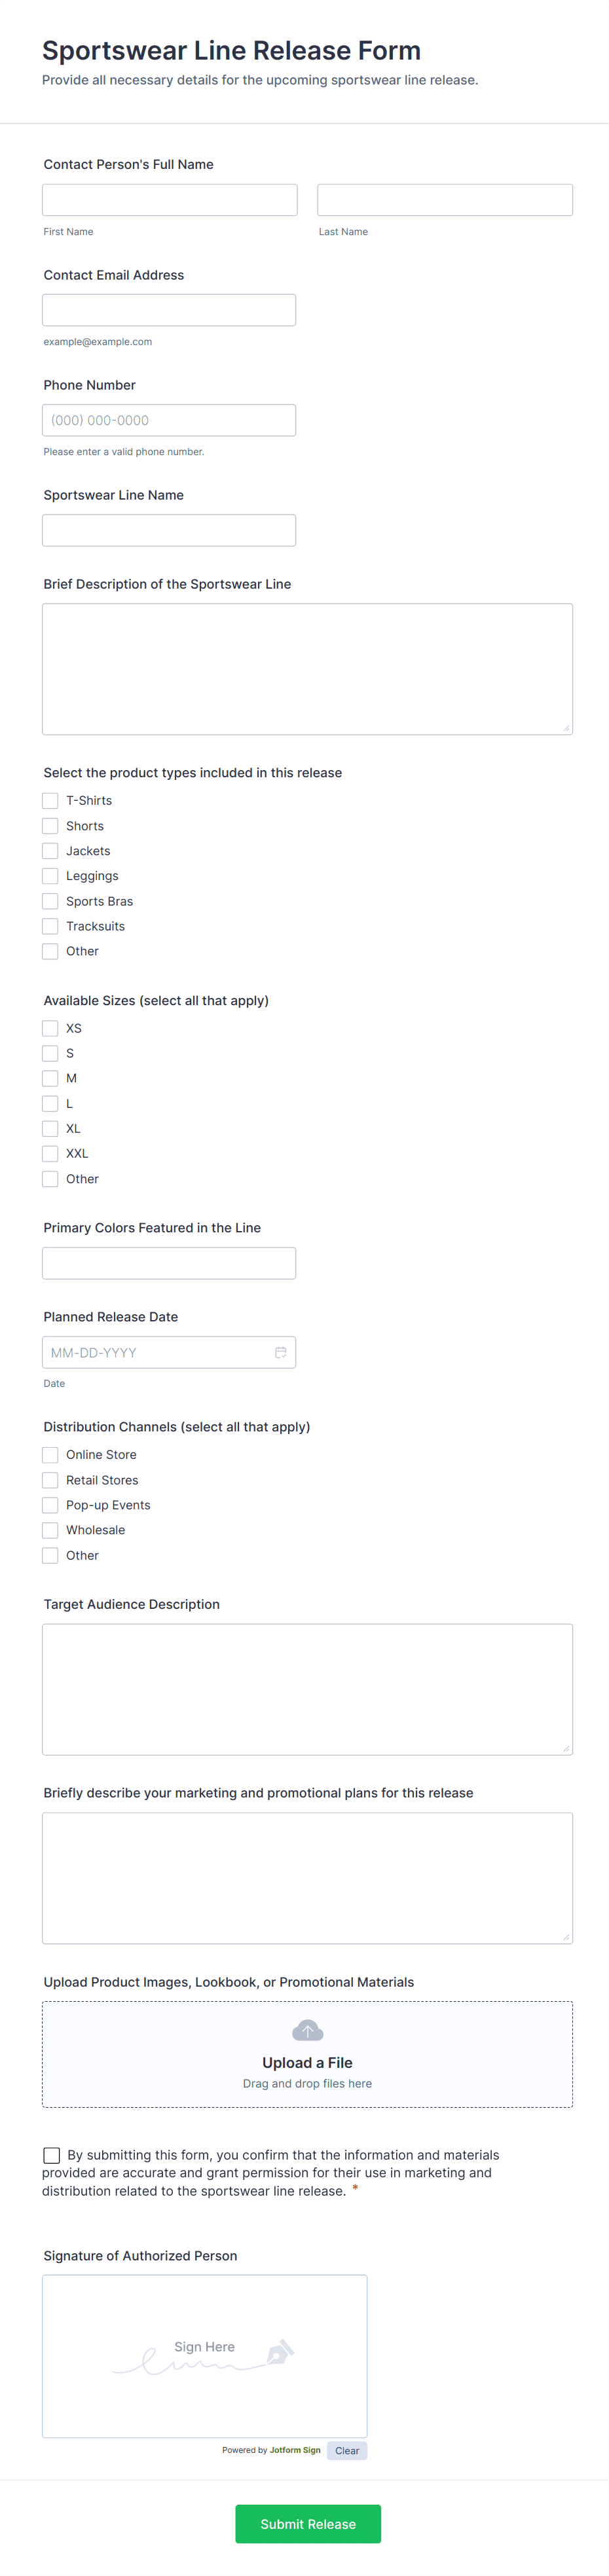Tick the confirmation consent checkbox
609x2576 pixels.
[52, 2155]
